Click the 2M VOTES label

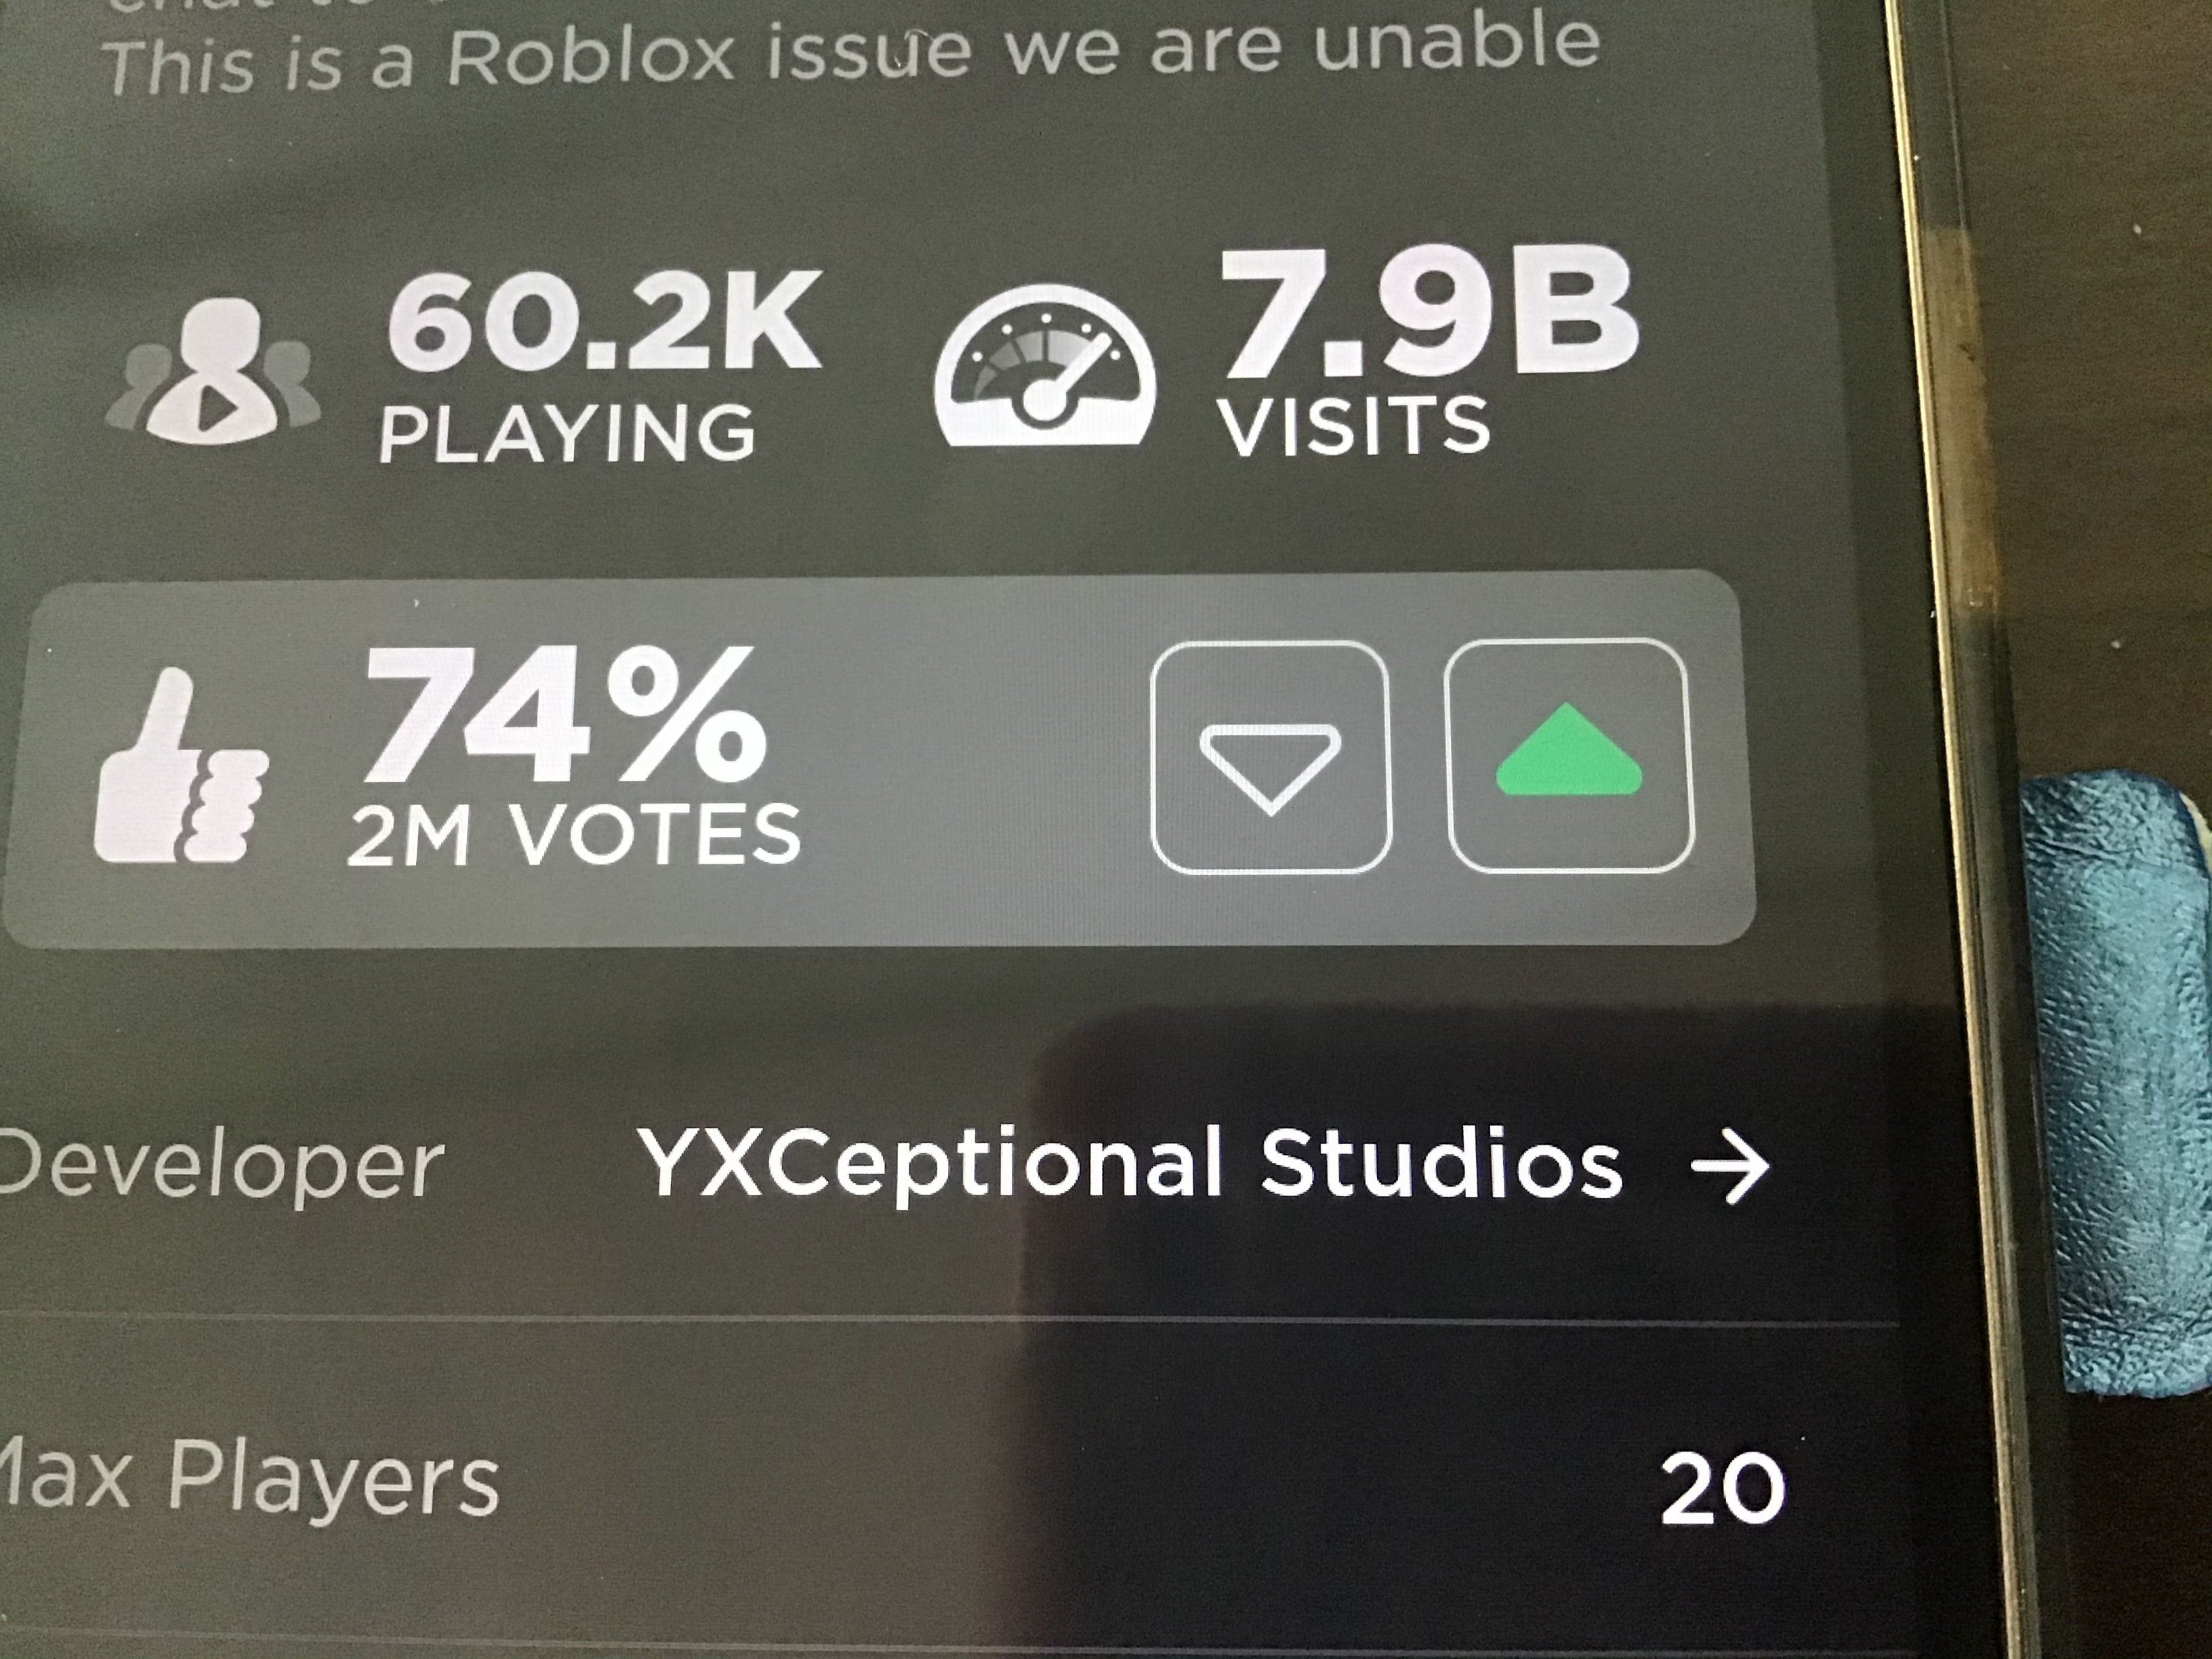point(574,834)
